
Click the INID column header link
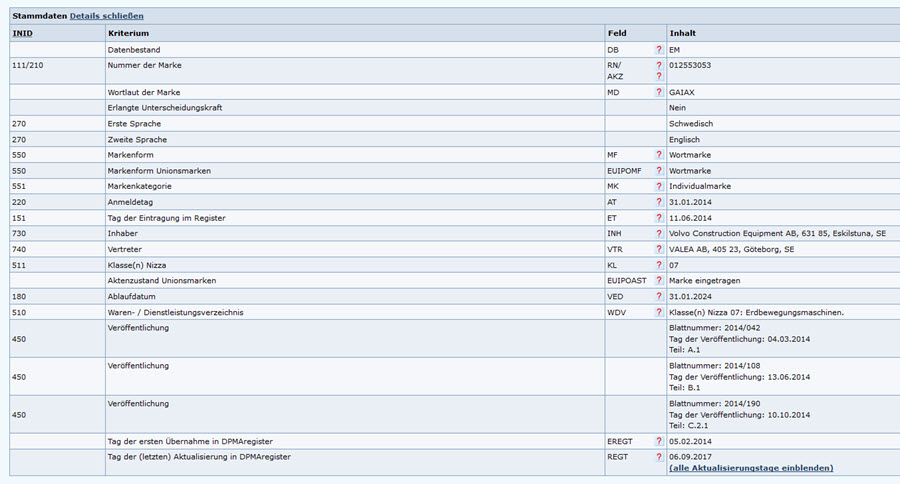coord(22,33)
